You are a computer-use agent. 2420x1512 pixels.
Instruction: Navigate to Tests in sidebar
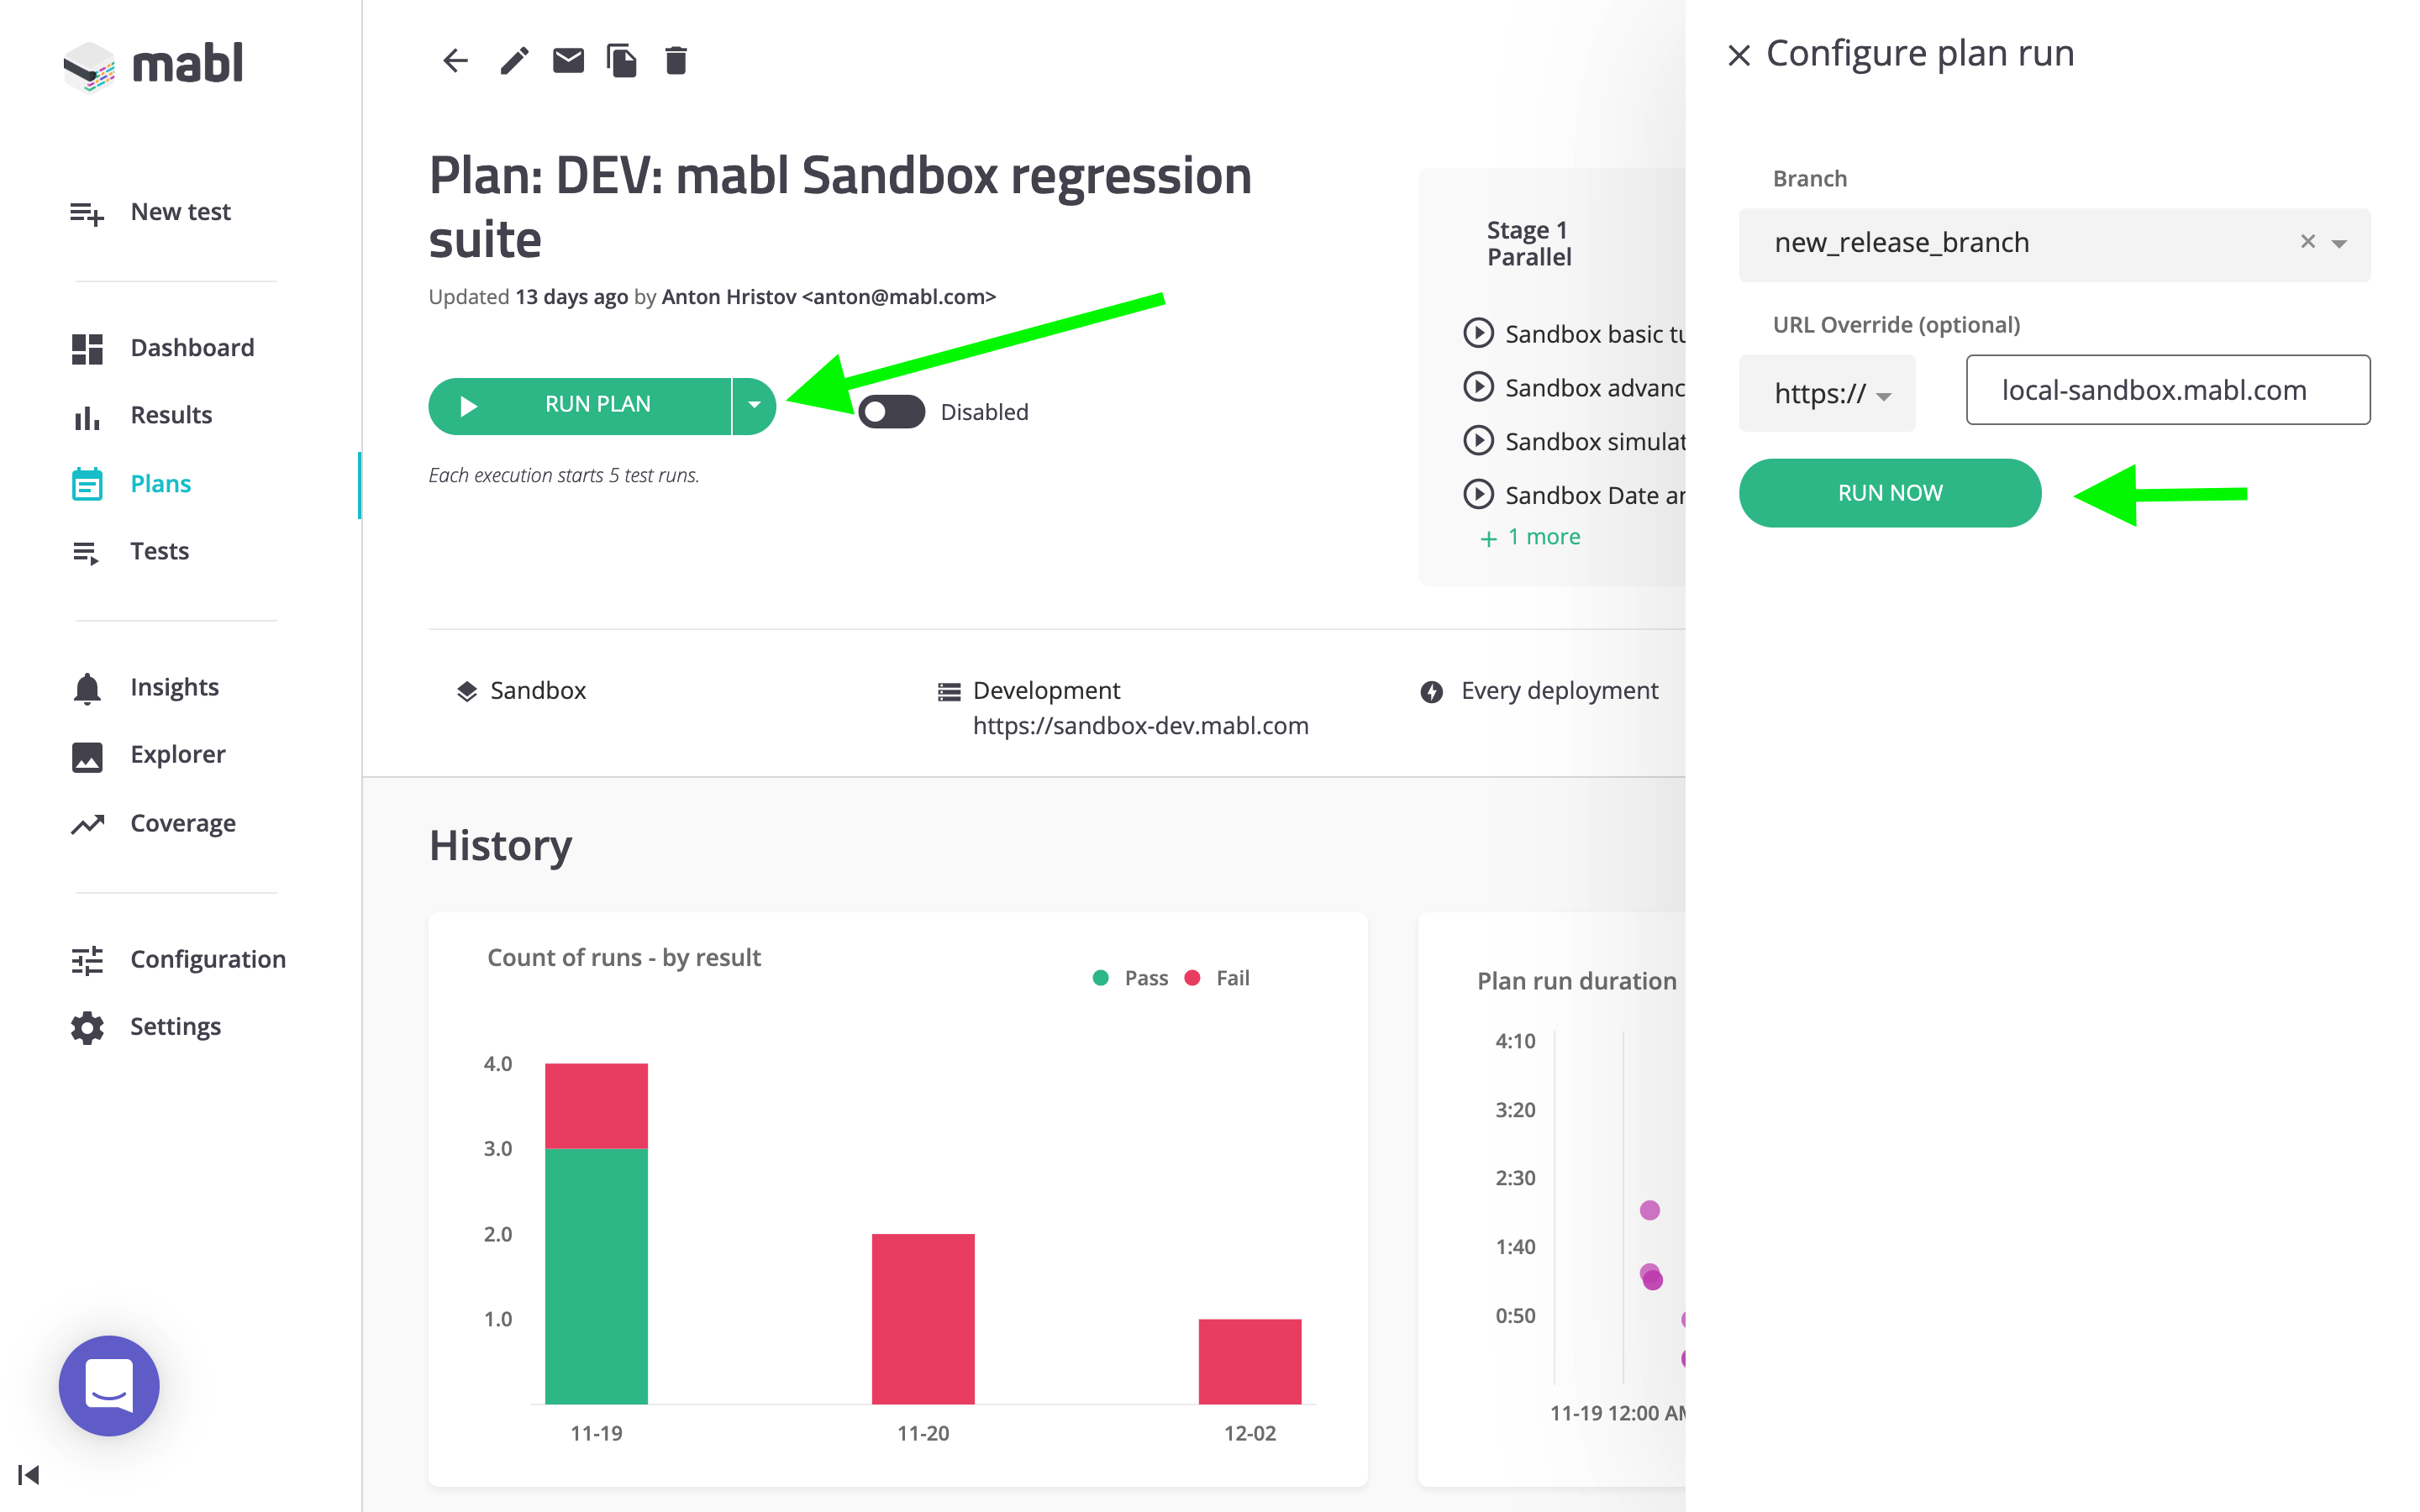tap(159, 551)
